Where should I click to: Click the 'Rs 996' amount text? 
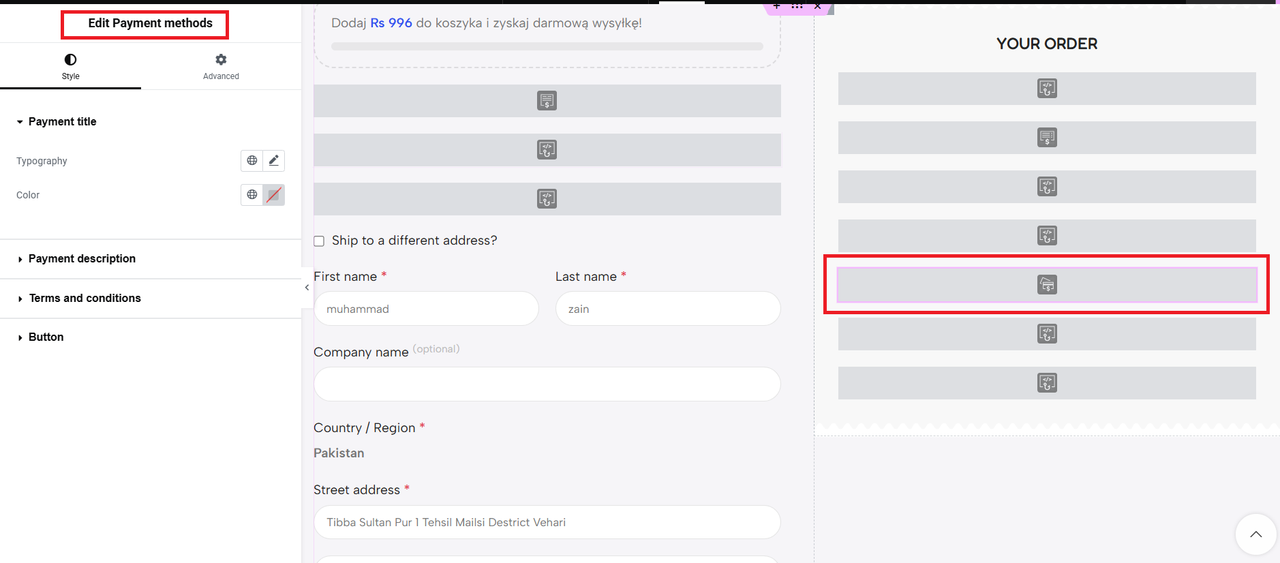391,22
